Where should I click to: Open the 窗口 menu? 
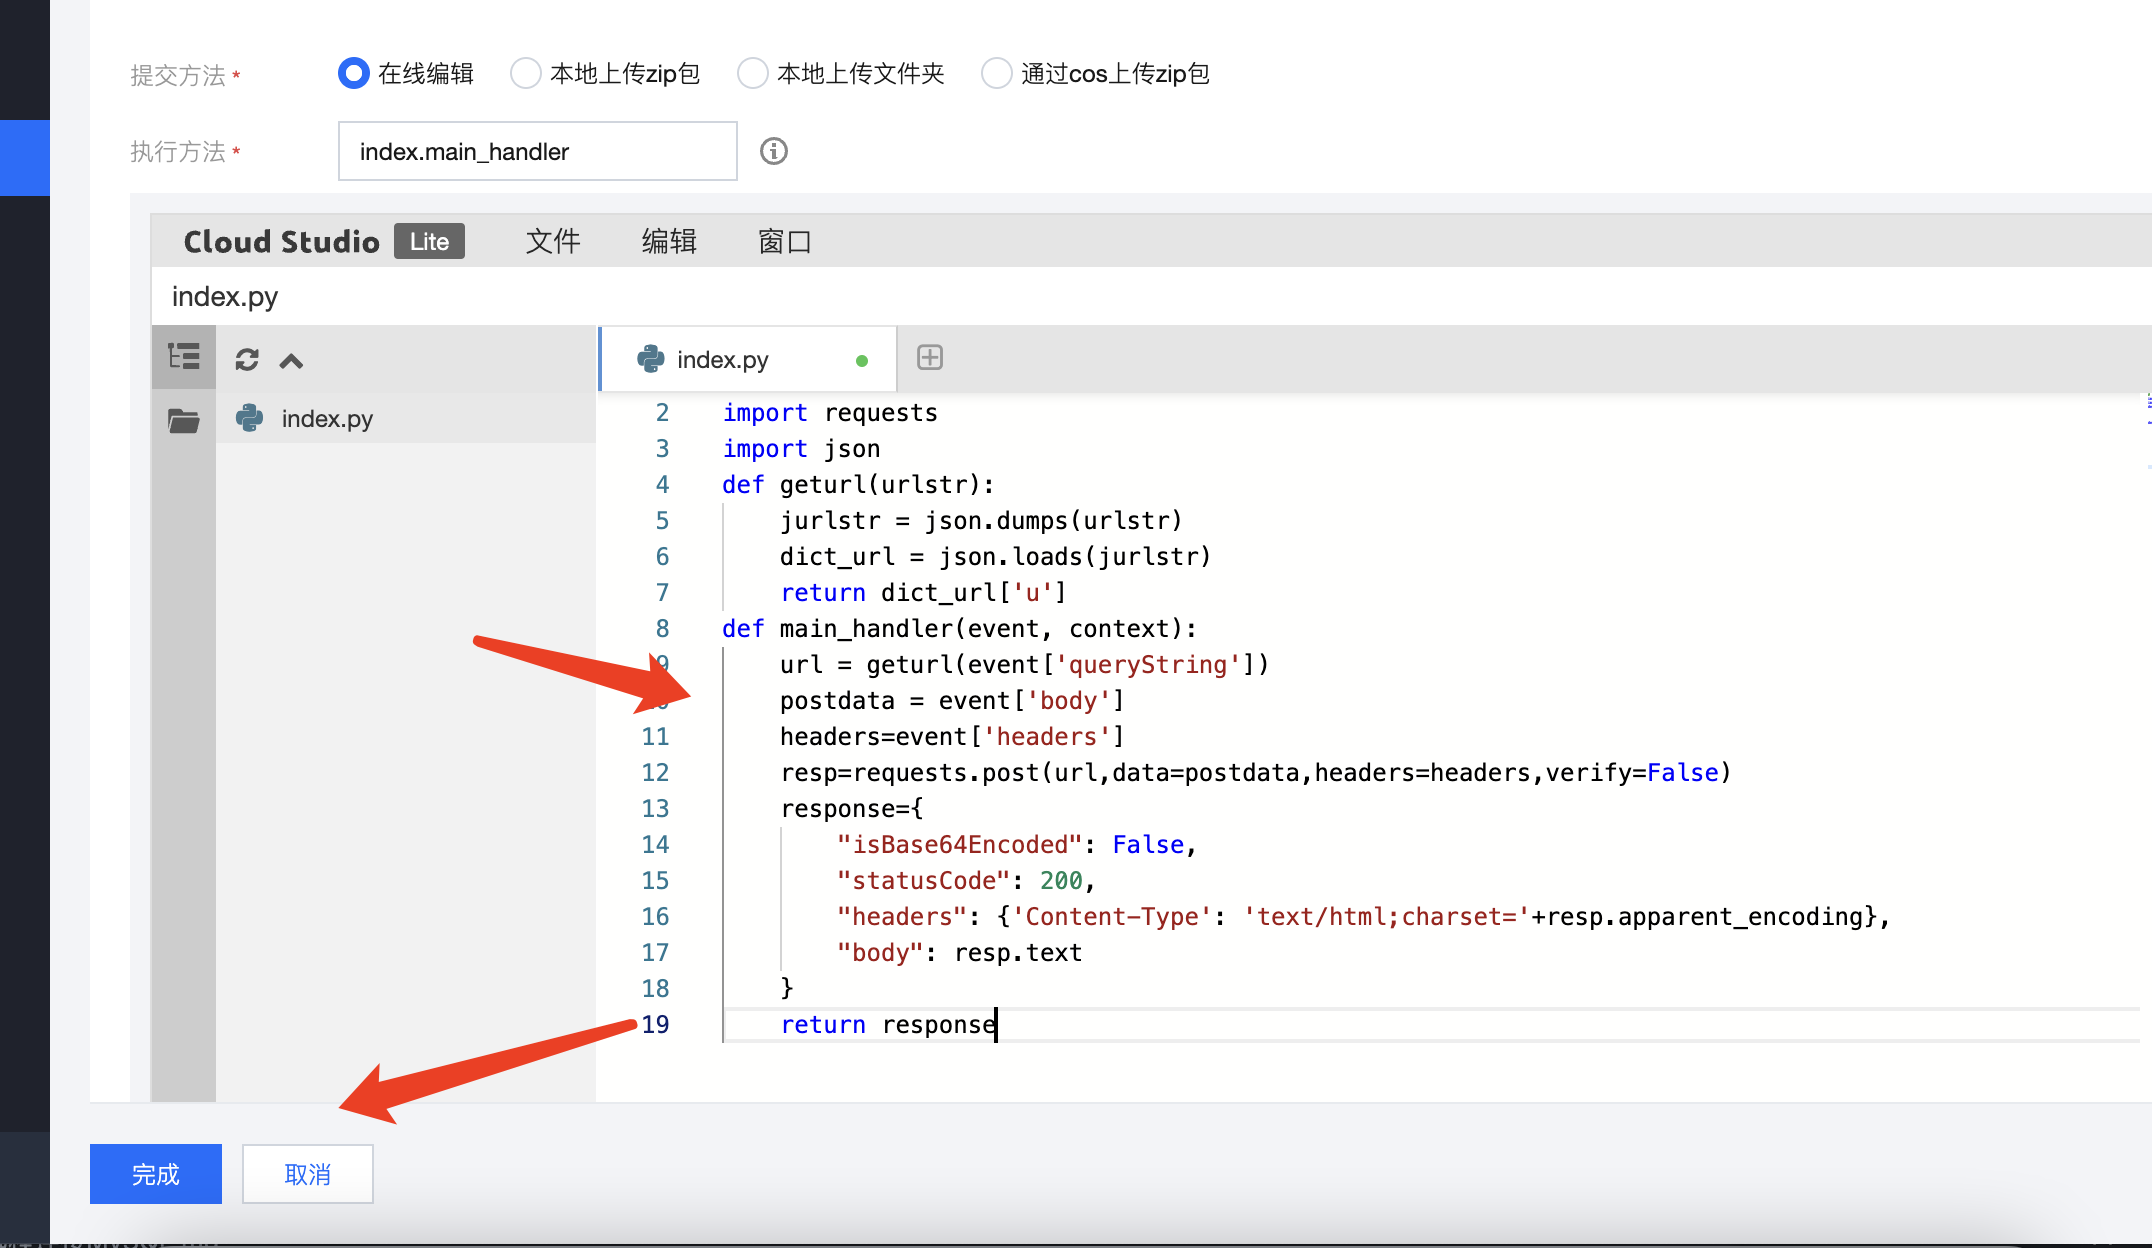(785, 241)
